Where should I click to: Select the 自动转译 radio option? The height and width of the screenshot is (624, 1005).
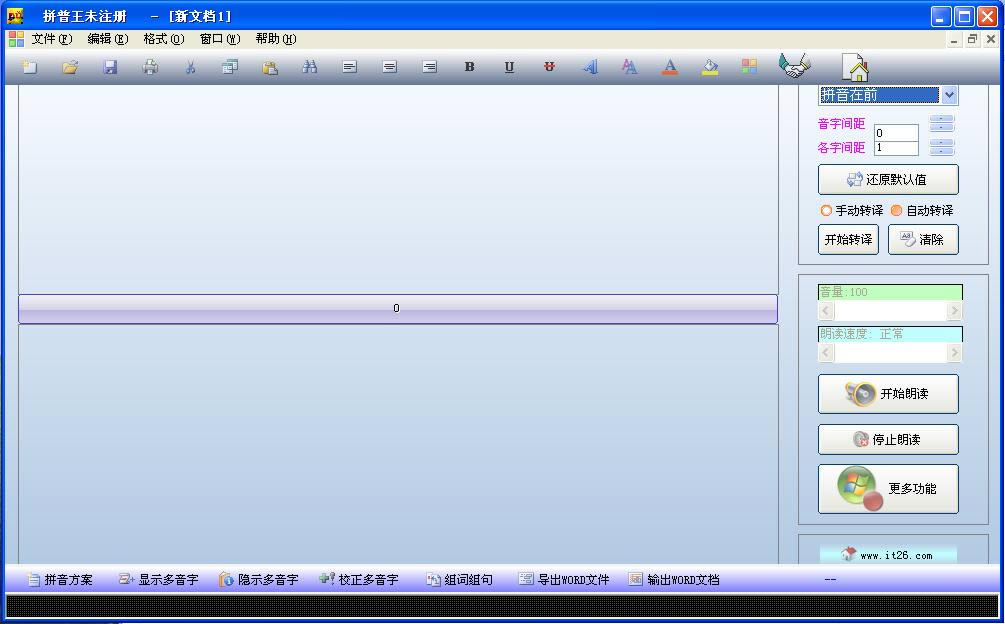896,211
